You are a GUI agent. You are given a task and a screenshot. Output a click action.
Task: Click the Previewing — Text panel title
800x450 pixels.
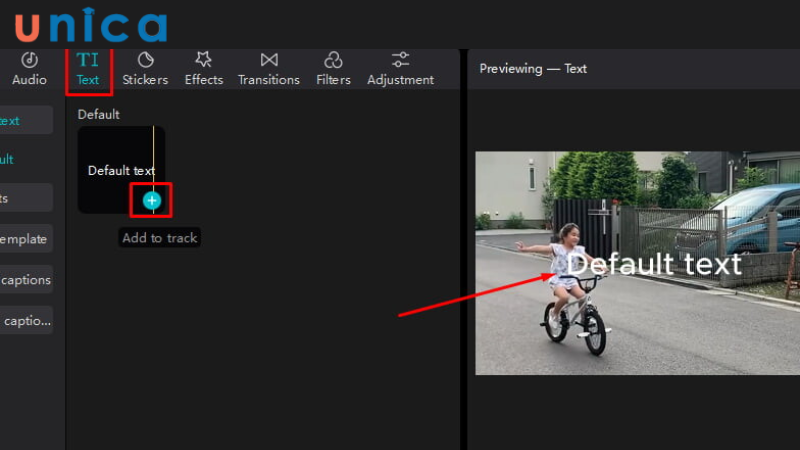pyautogui.click(x=533, y=69)
